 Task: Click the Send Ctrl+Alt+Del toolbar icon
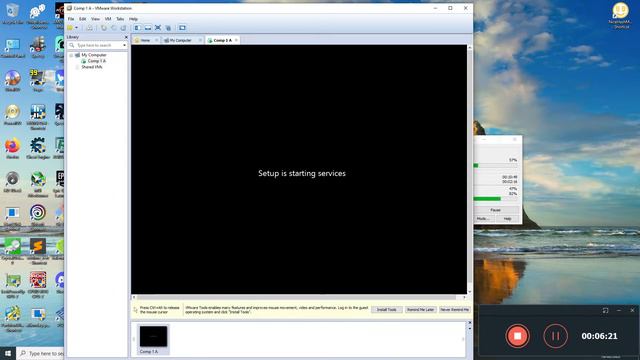[x=89, y=28]
